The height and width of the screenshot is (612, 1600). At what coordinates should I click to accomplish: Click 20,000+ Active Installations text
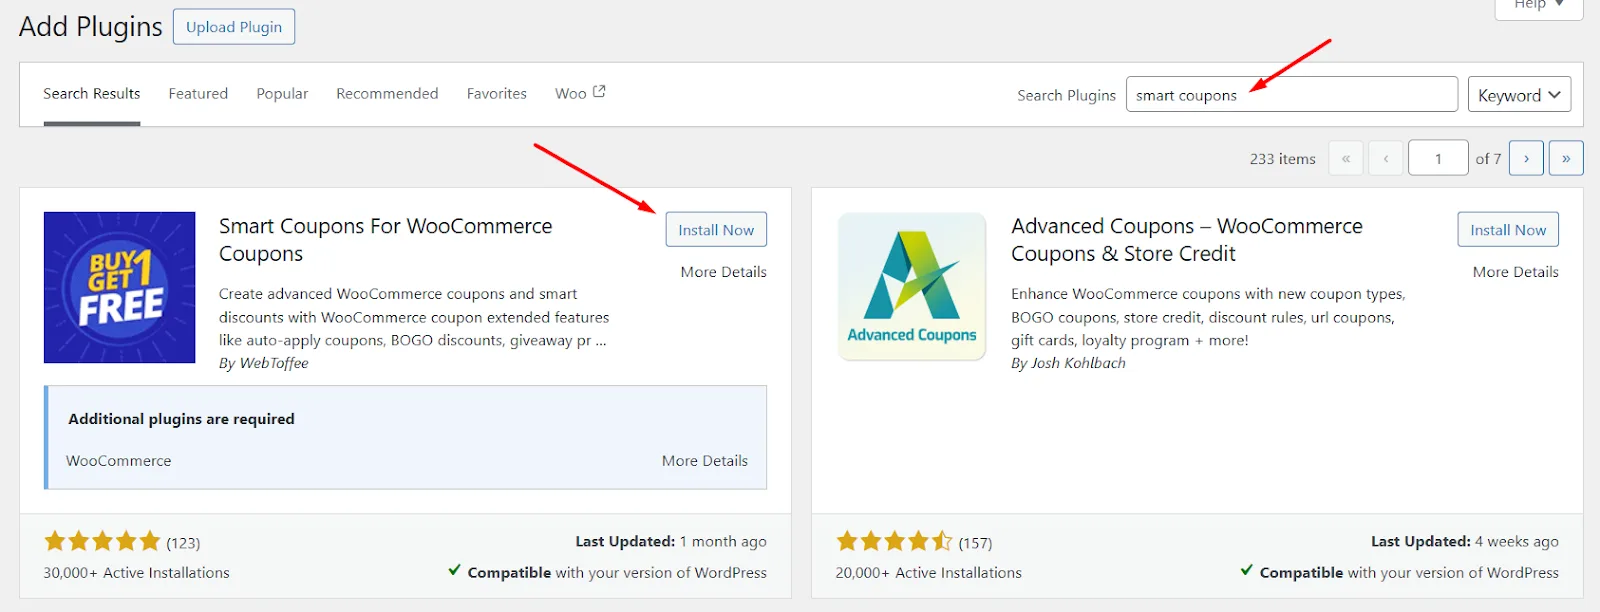(x=929, y=573)
